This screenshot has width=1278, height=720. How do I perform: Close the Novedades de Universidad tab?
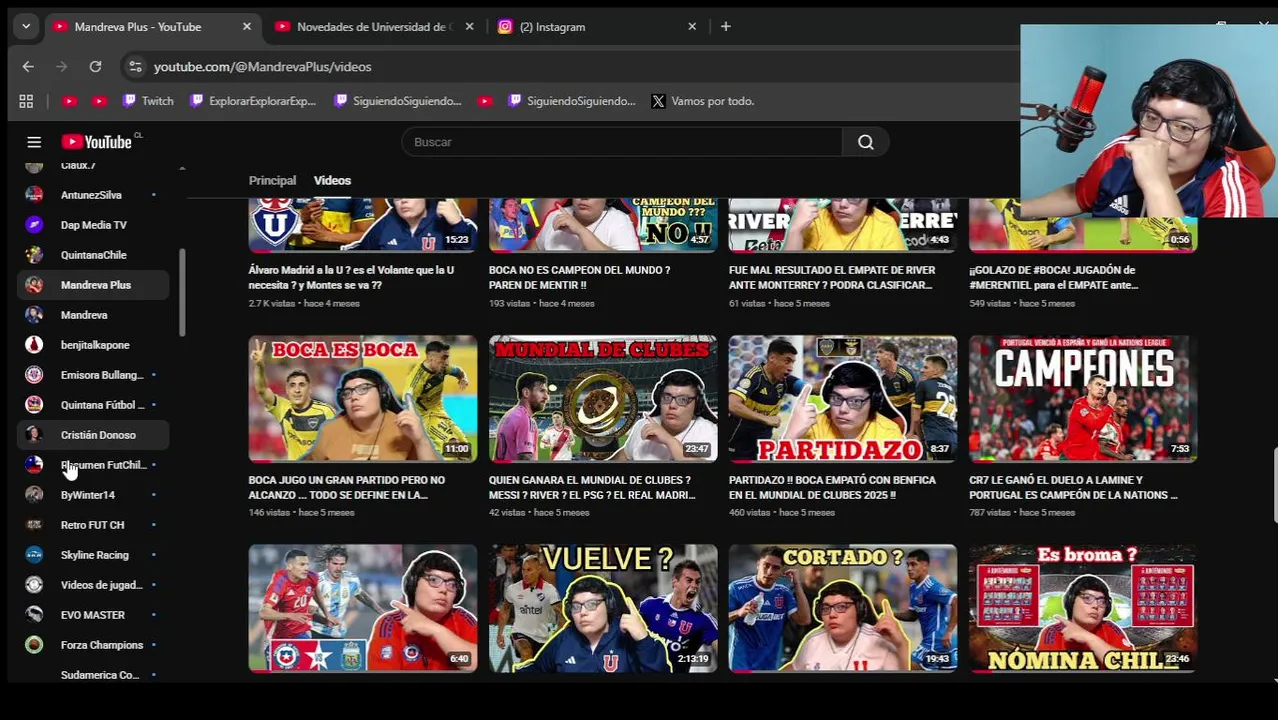[x=469, y=27]
